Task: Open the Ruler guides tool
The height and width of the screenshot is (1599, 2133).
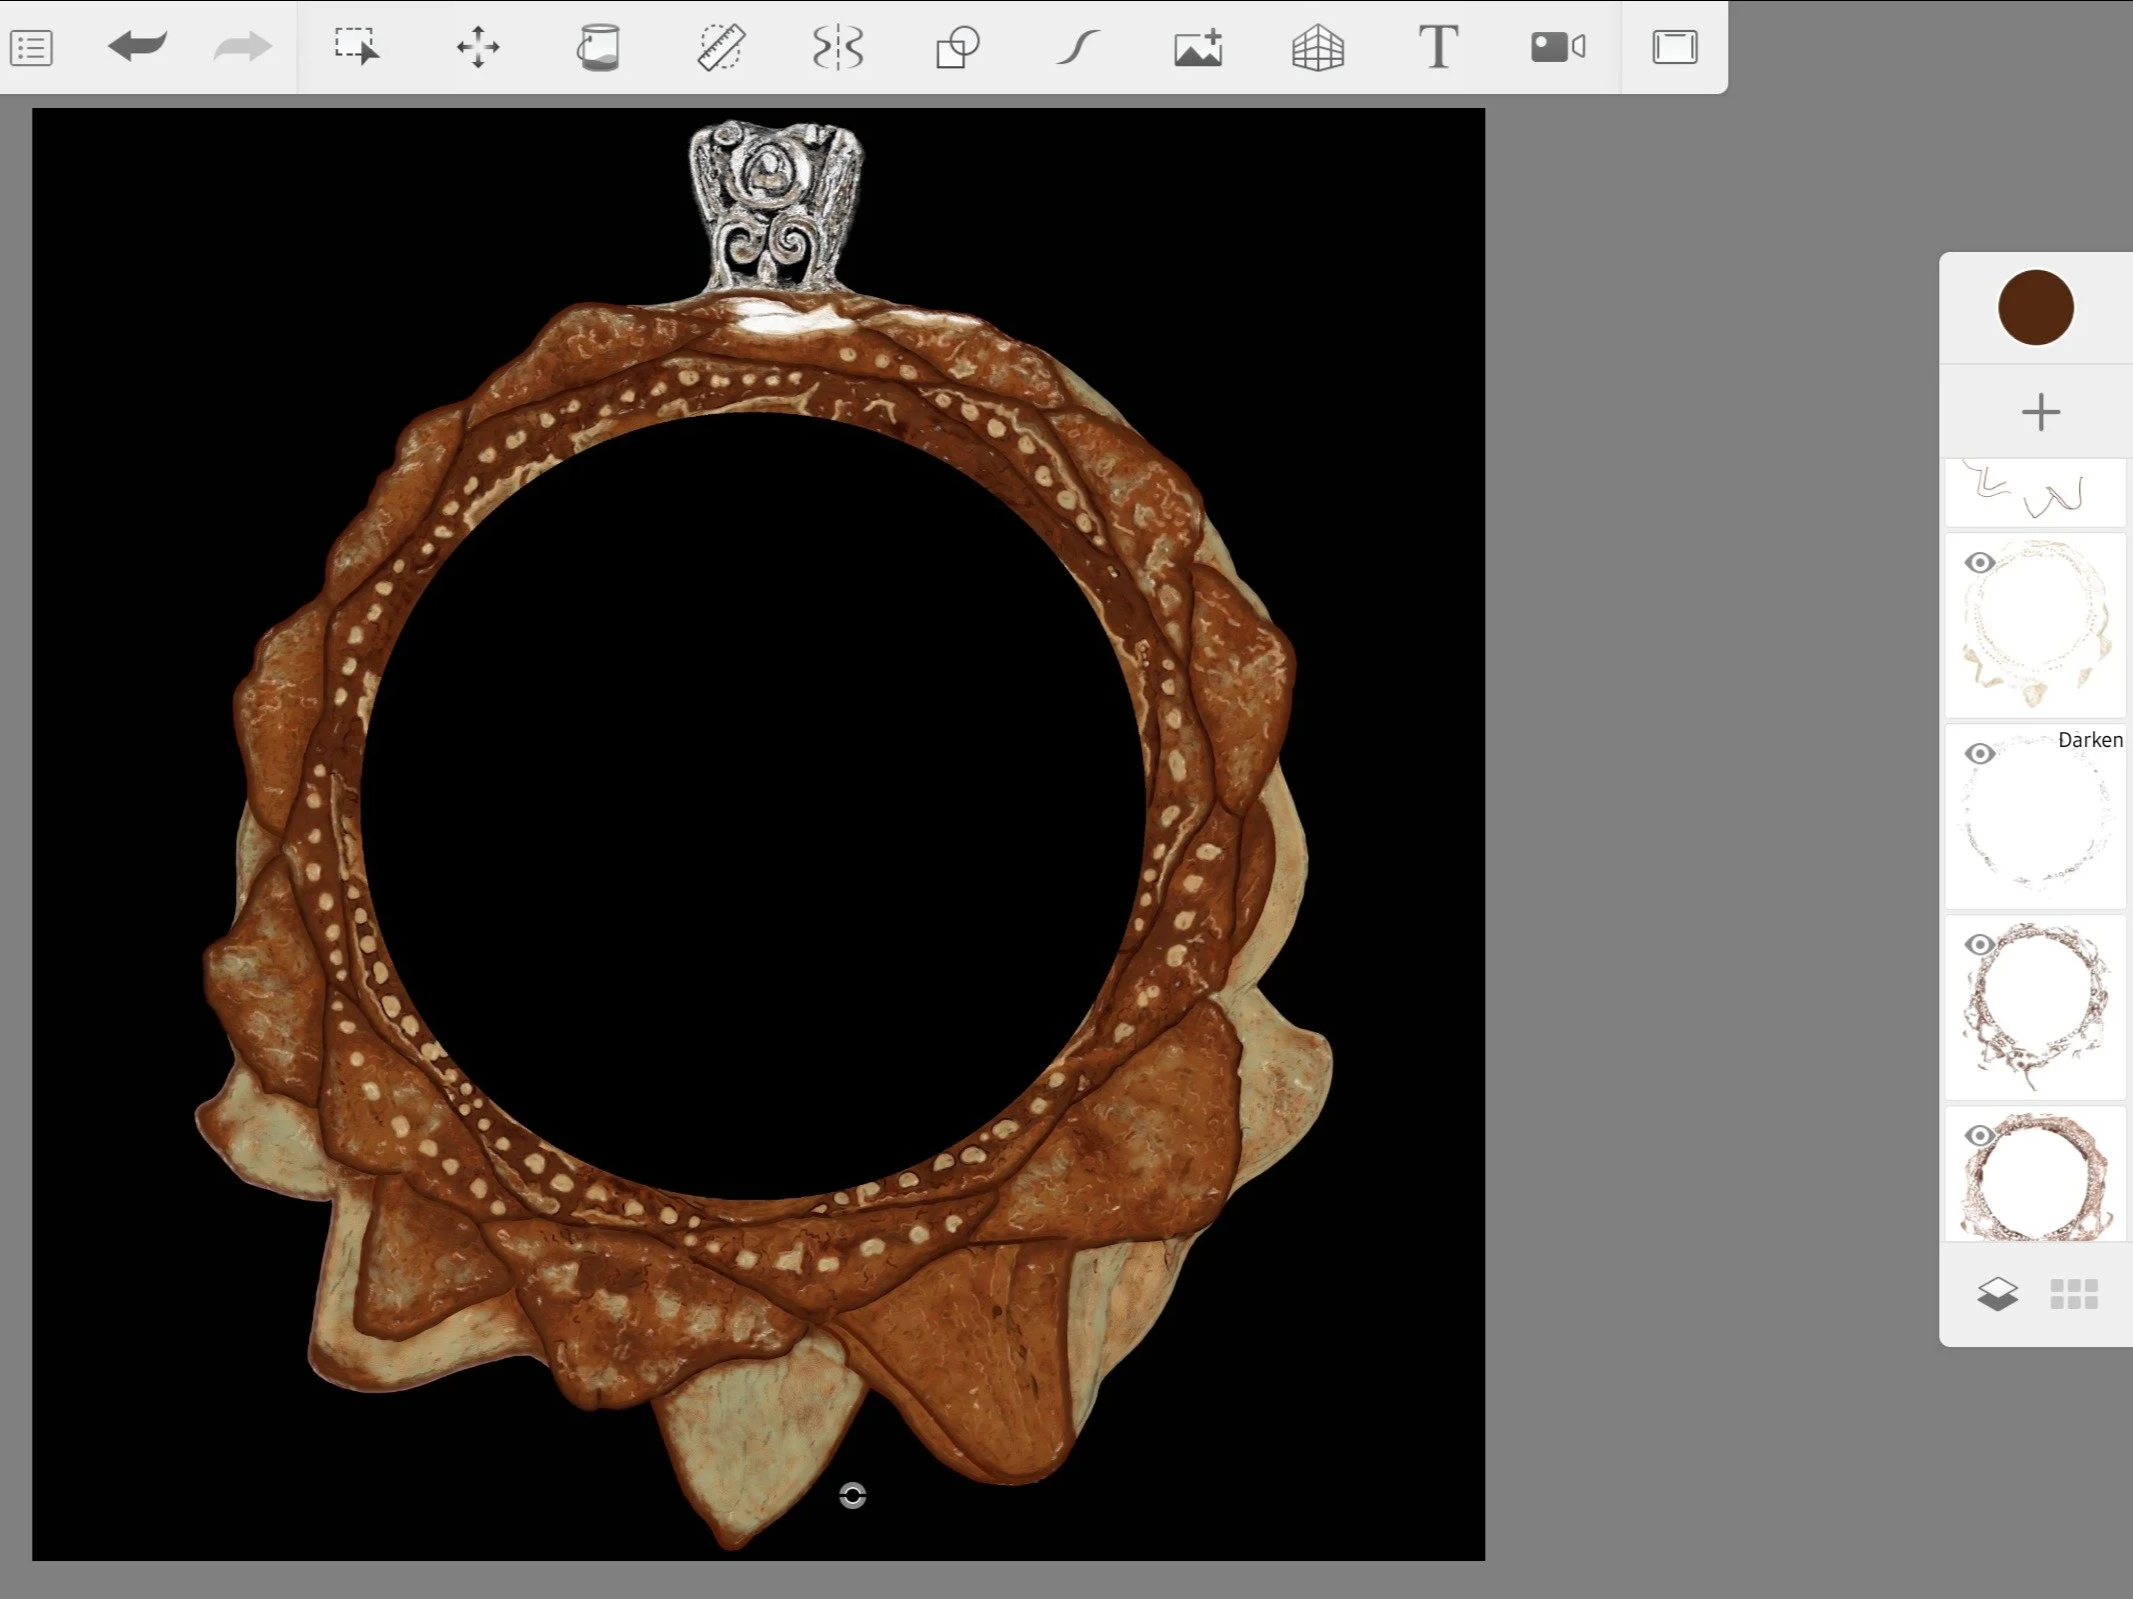Action: coord(720,47)
